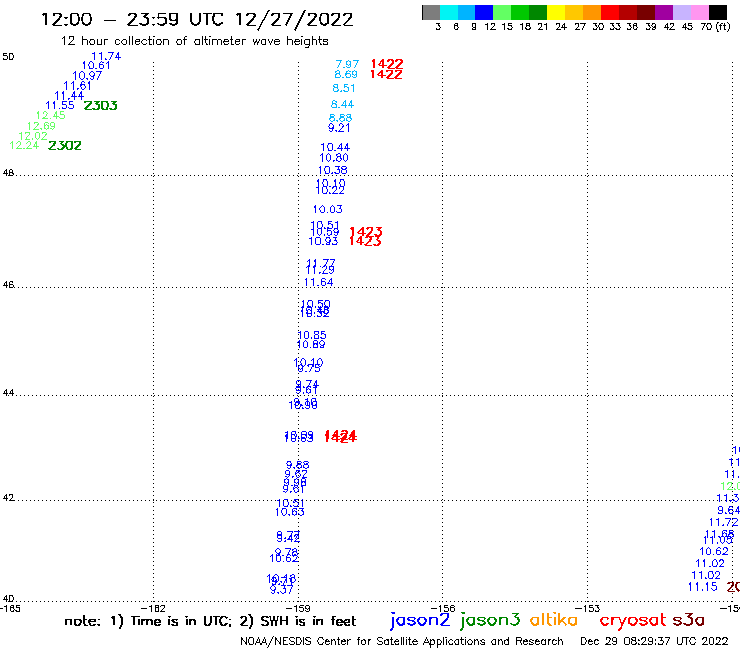Click the latitude axis label 48
Screen dimensions: 740x650
click(x=8, y=173)
